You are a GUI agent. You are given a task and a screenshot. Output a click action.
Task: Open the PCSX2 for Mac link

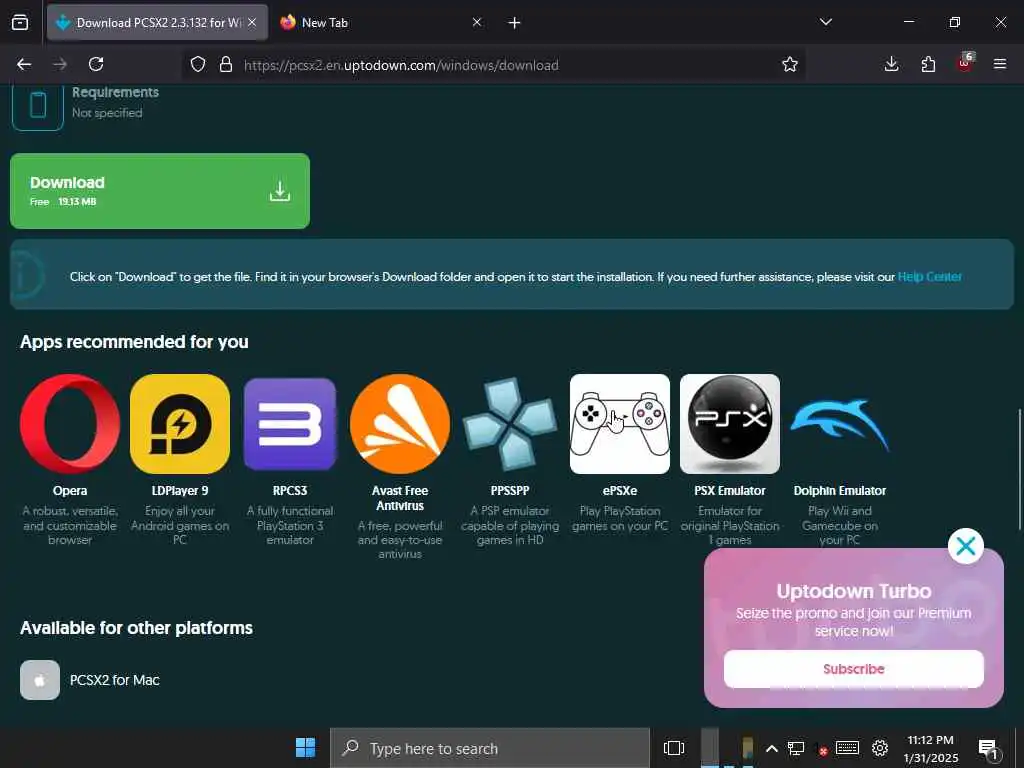114,680
